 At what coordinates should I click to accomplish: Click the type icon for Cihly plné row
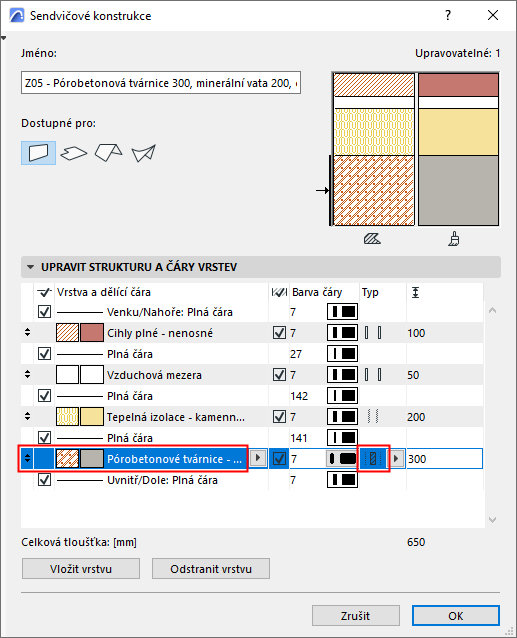pos(373,333)
